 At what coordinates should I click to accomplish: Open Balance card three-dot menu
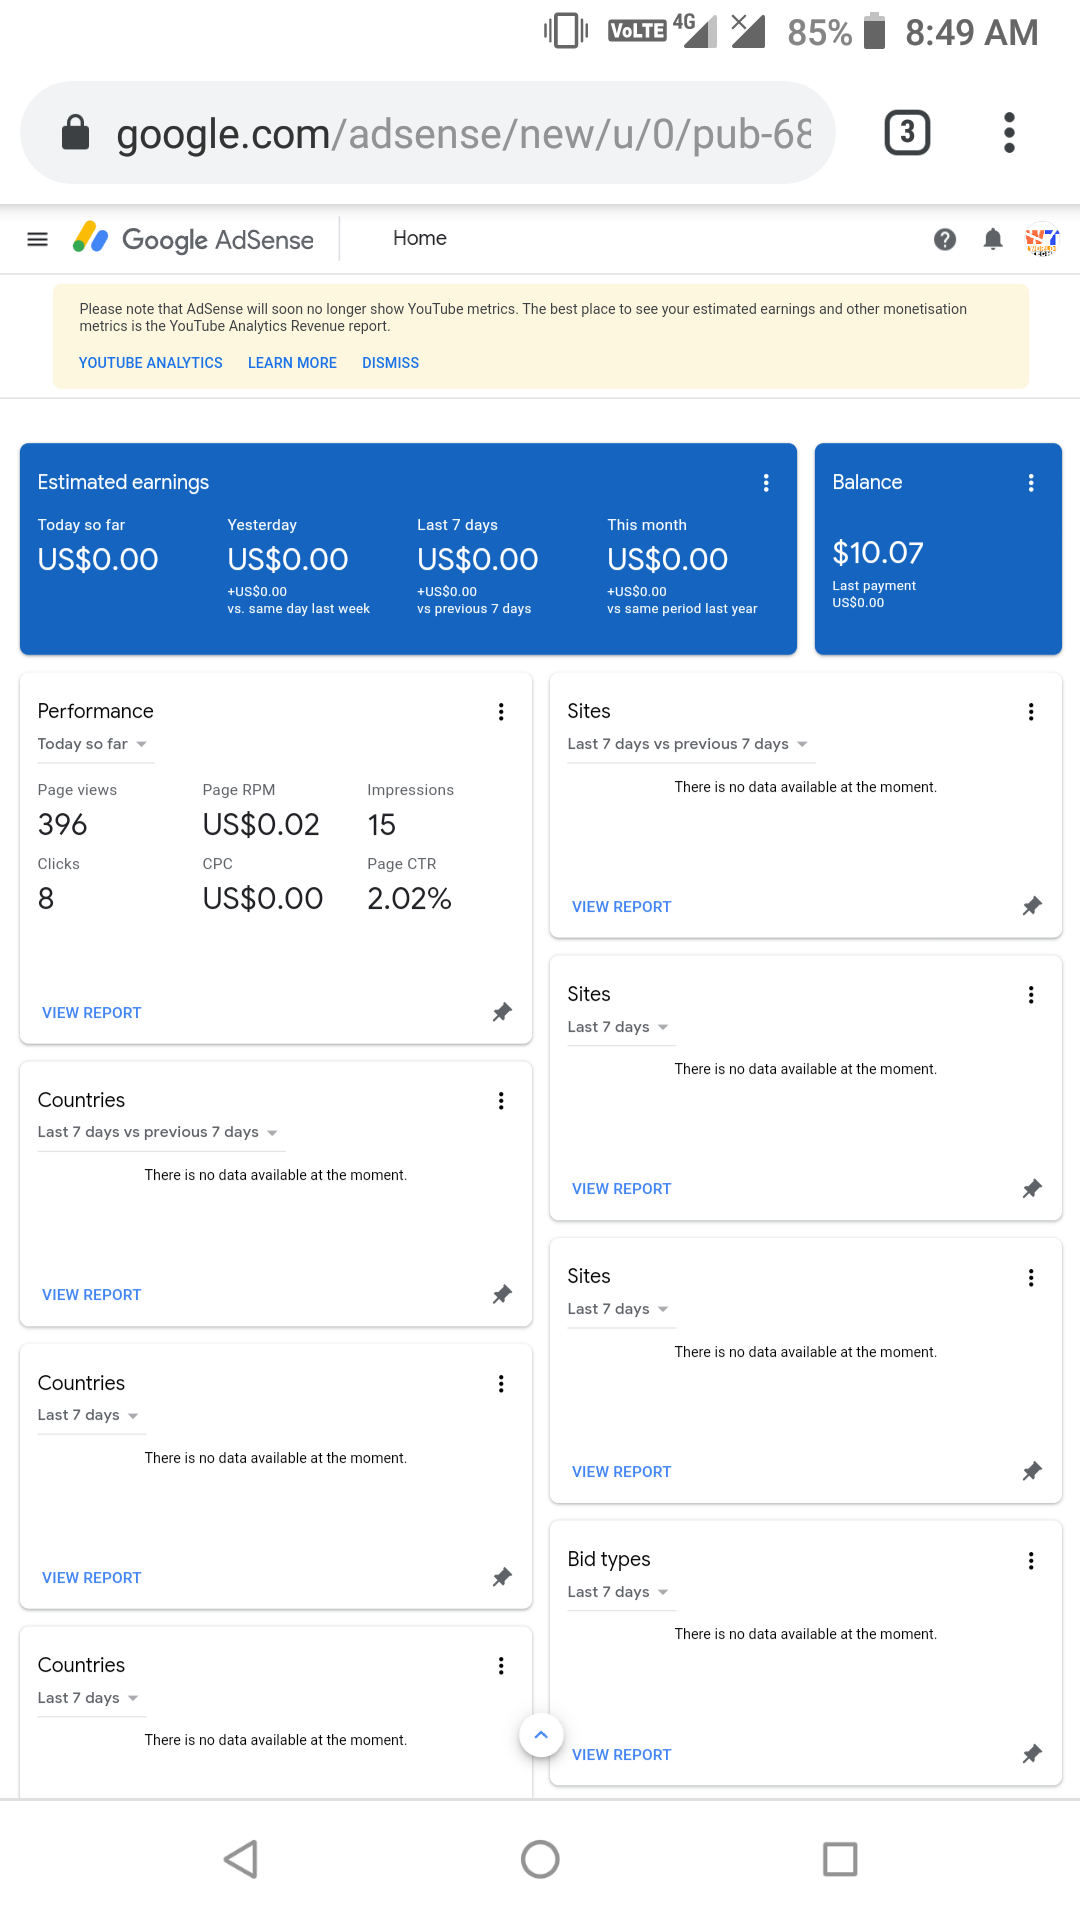pyautogui.click(x=1031, y=483)
